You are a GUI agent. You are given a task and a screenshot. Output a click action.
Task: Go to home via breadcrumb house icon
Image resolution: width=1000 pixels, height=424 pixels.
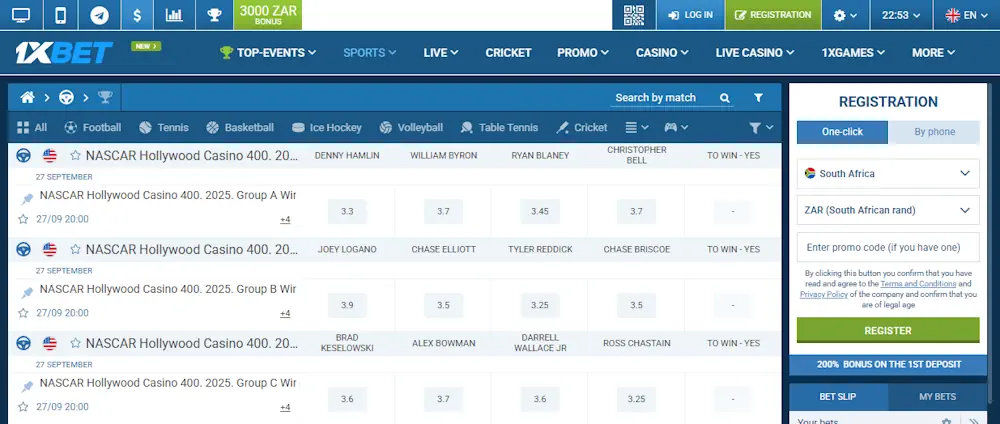pos(28,97)
